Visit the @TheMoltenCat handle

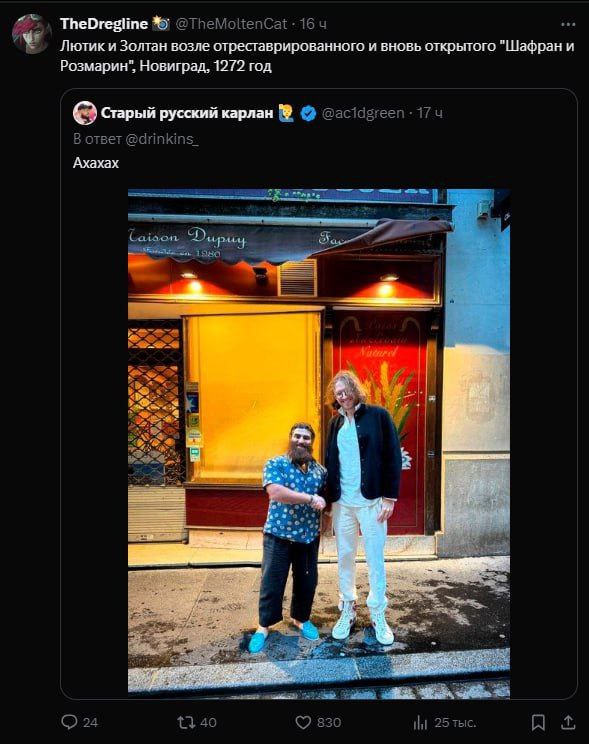tap(231, 24)
